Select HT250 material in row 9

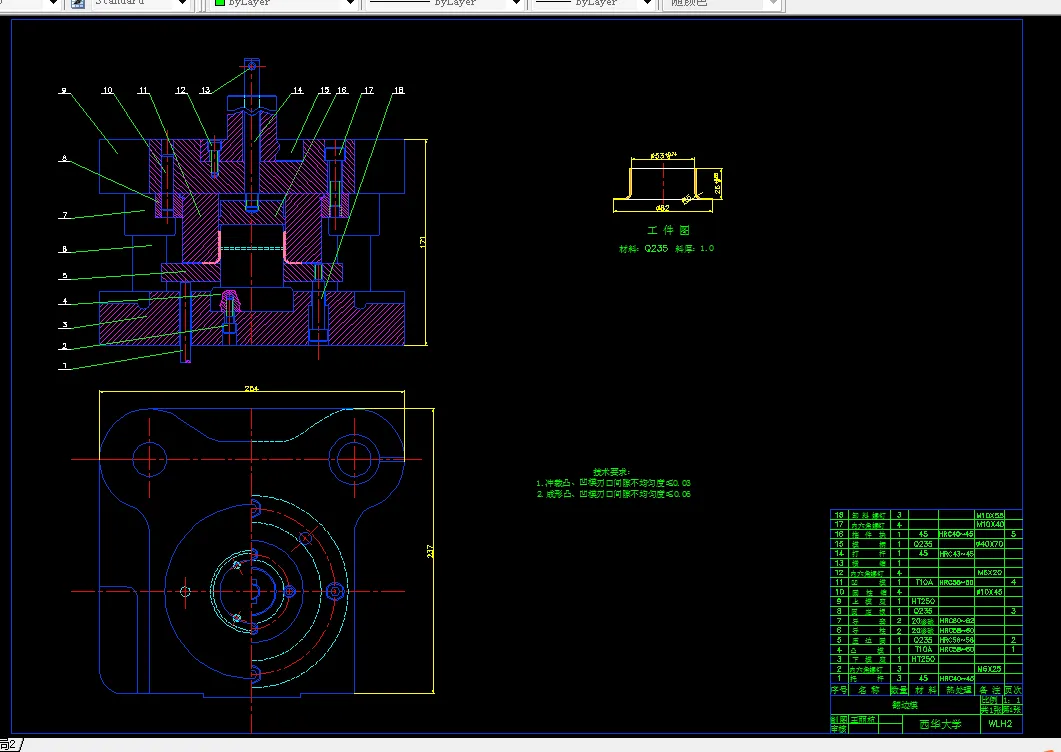coord(923,601)
